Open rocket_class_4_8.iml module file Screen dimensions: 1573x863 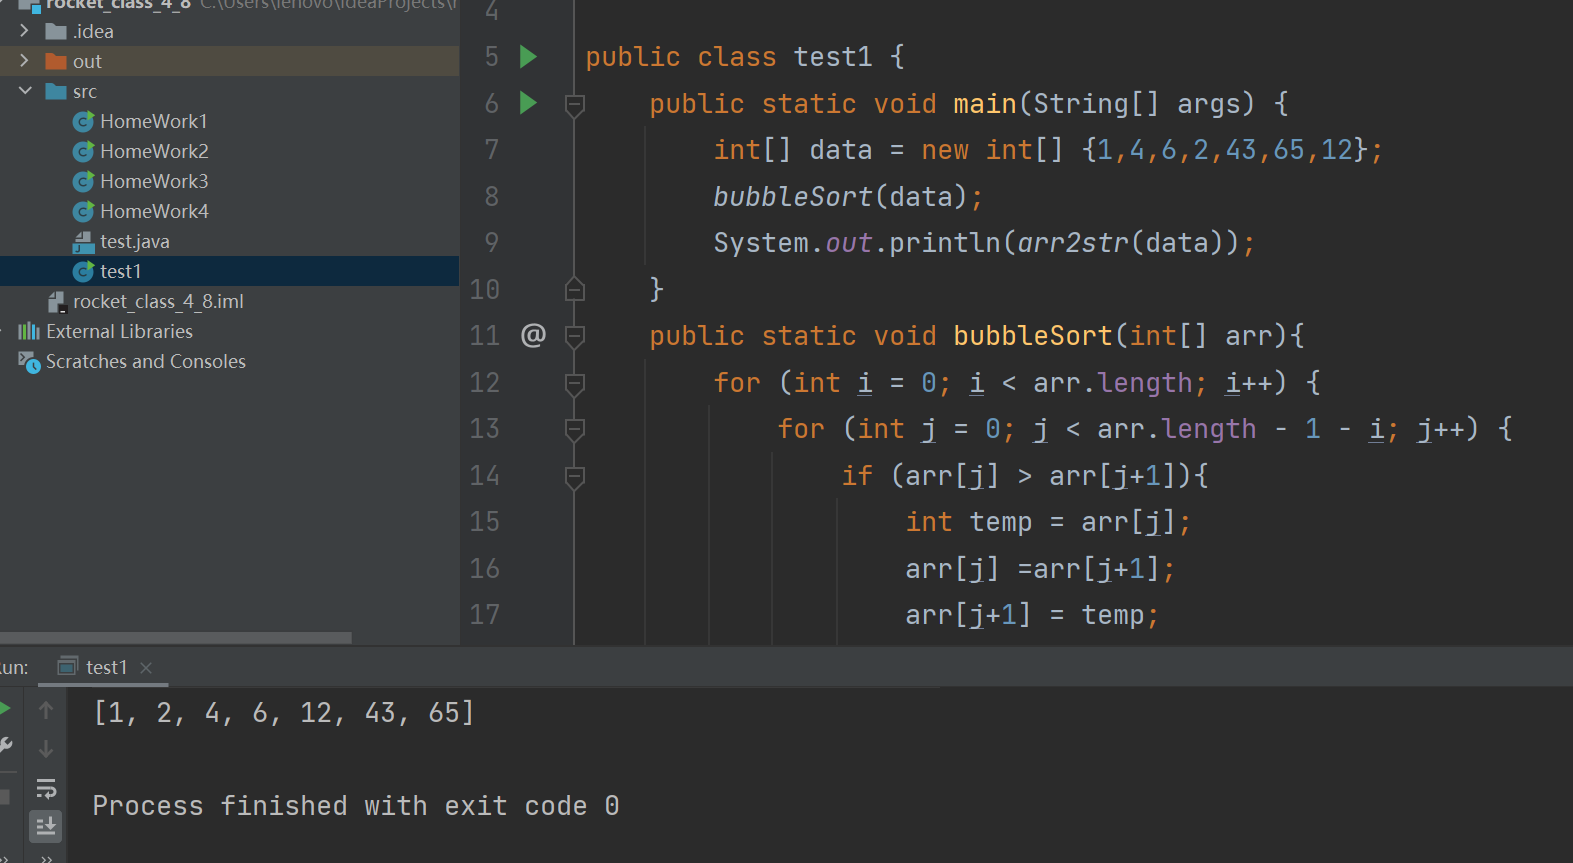click(158, 301)
